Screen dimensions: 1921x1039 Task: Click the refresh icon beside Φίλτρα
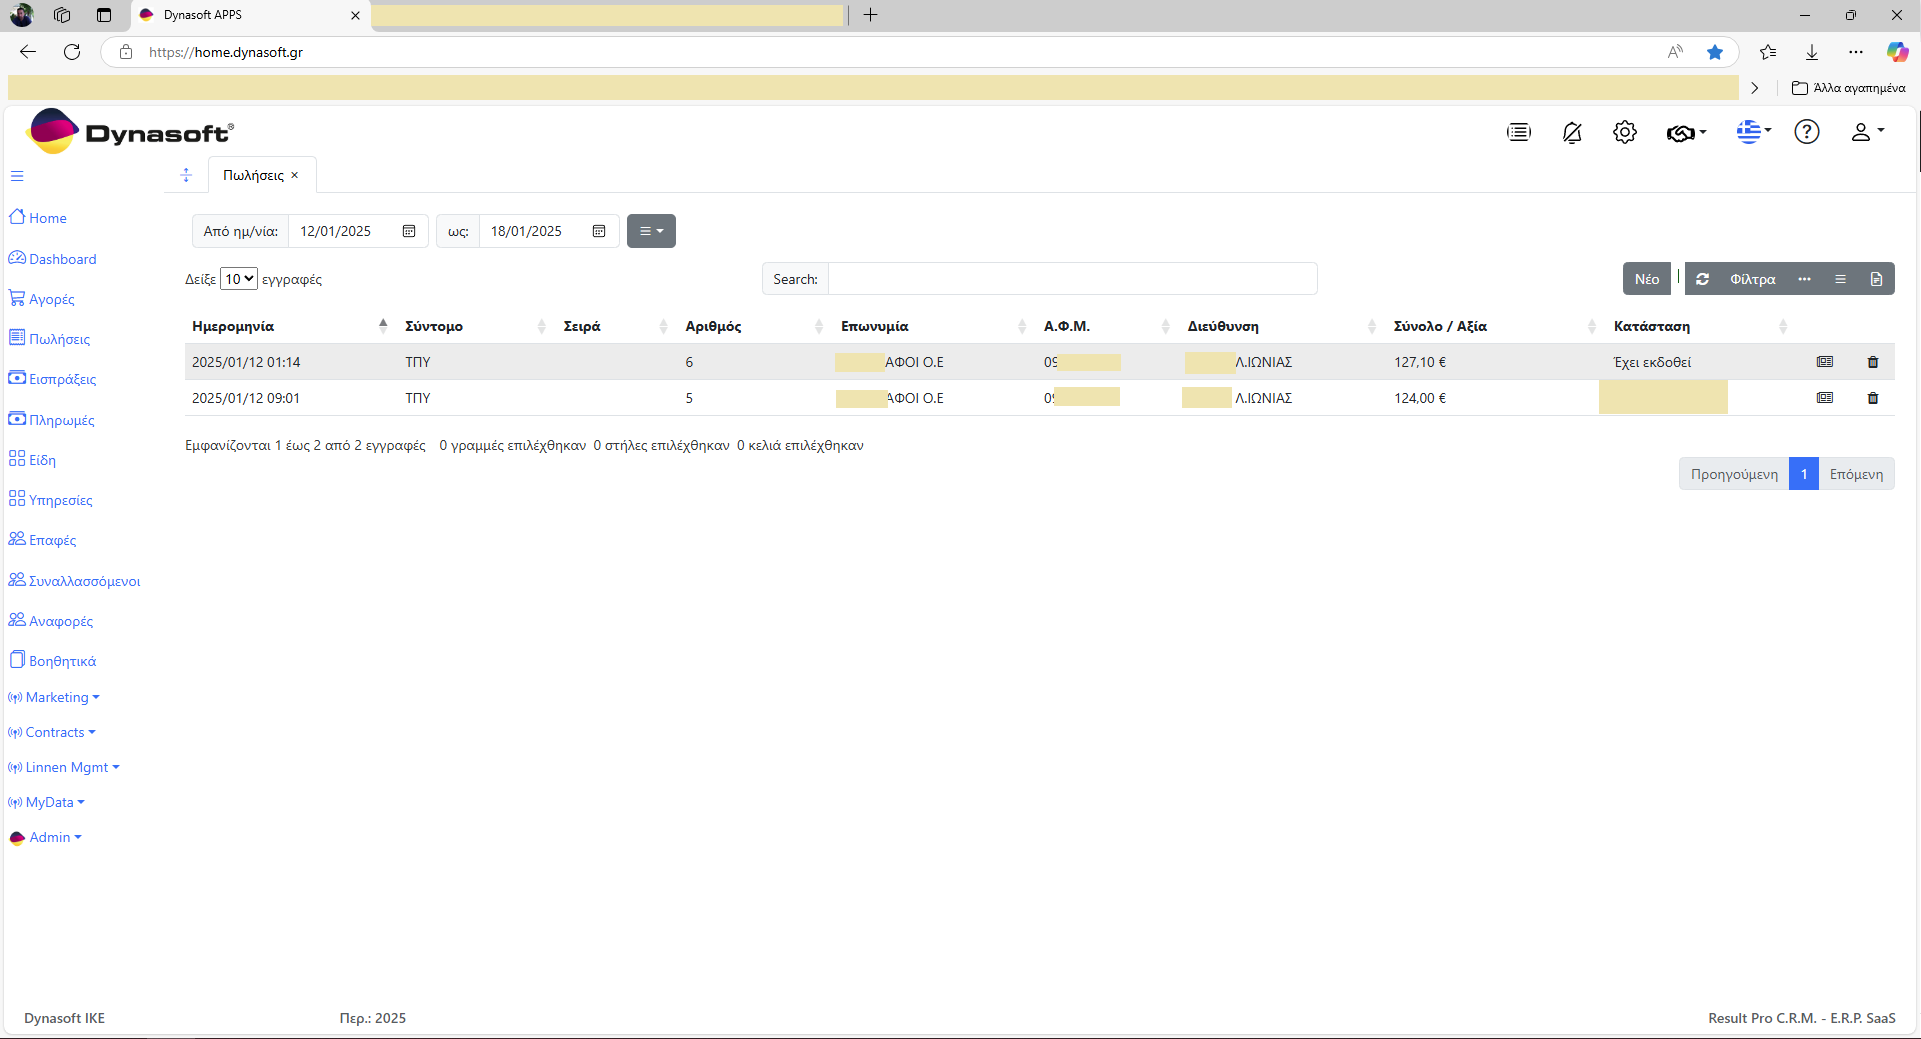[1703, 279]
